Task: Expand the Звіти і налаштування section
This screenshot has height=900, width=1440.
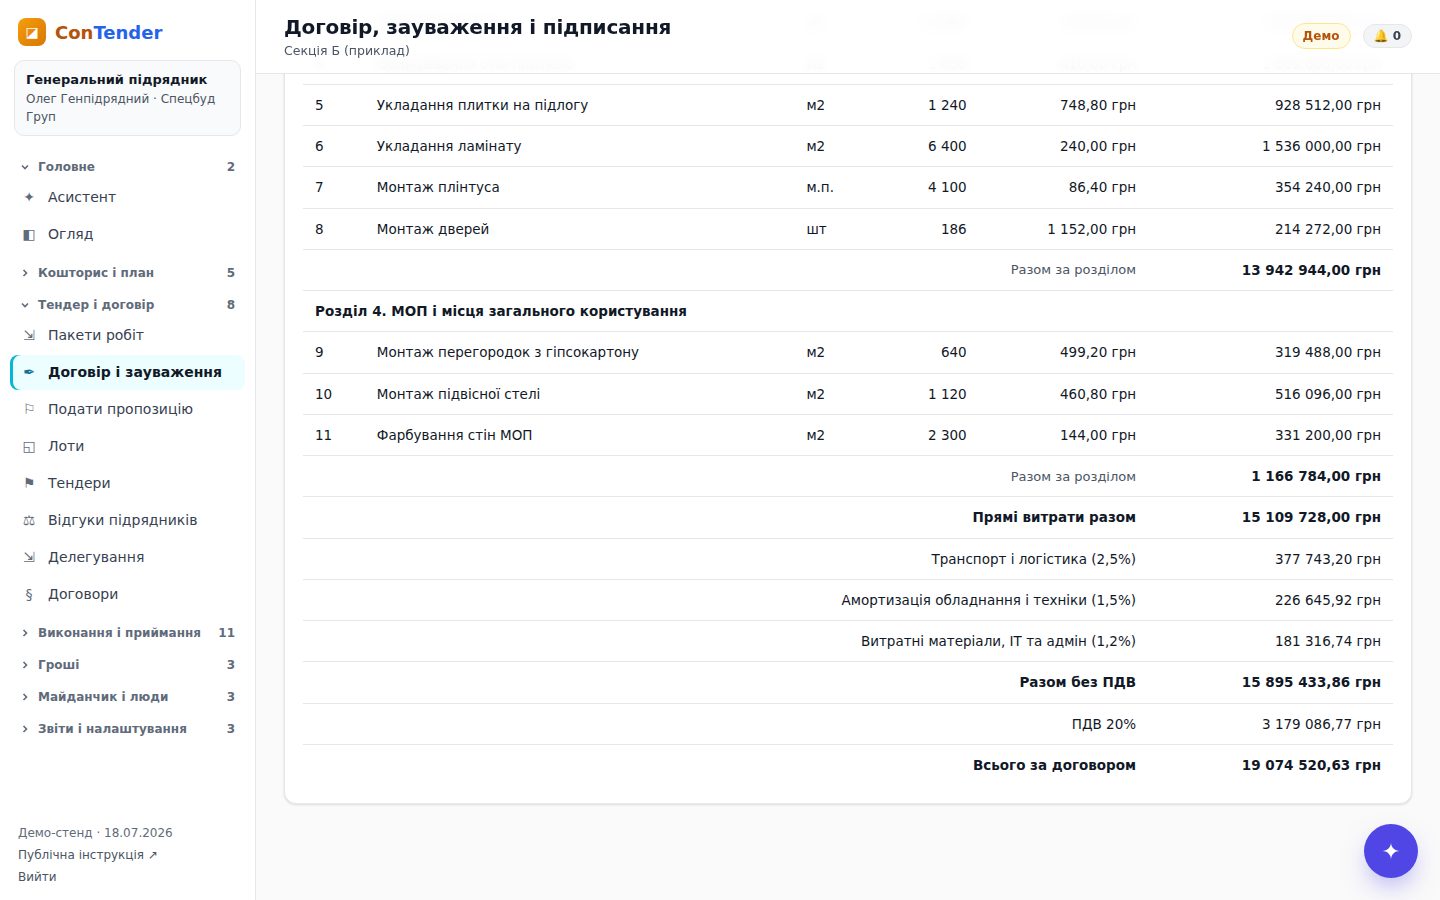Action: click(127, 728)
